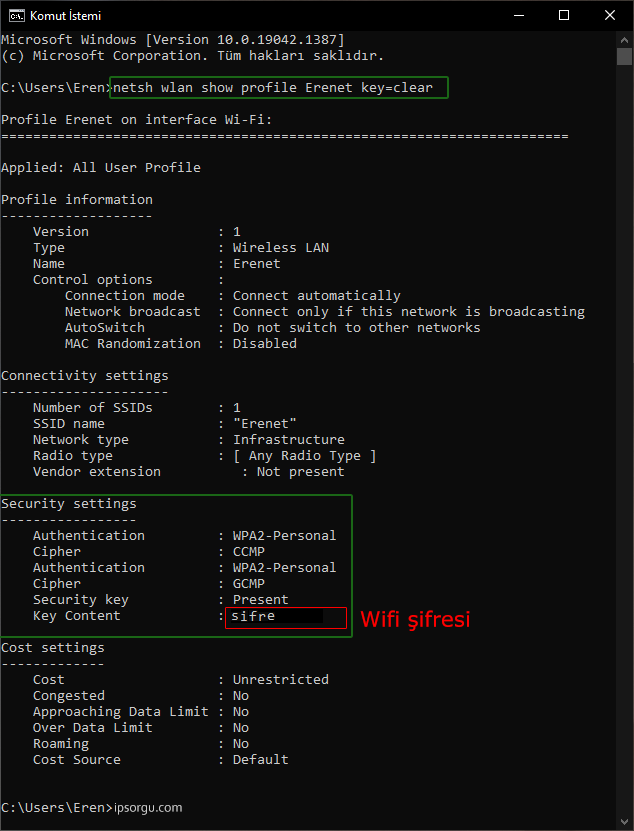Click the "ipsorgu.com" text at the prompt

click(148, 808)
